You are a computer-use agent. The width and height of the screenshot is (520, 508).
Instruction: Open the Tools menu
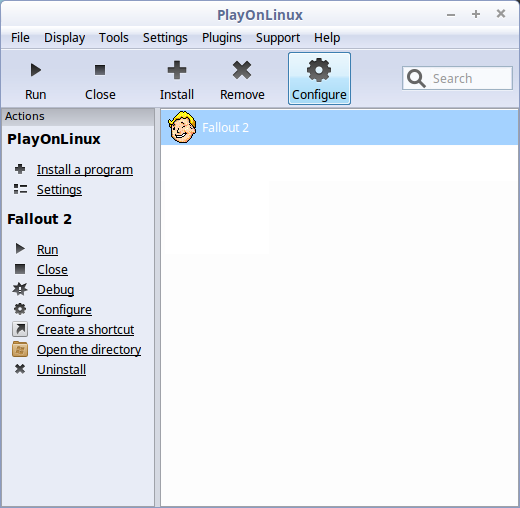[x=114, y=37]
